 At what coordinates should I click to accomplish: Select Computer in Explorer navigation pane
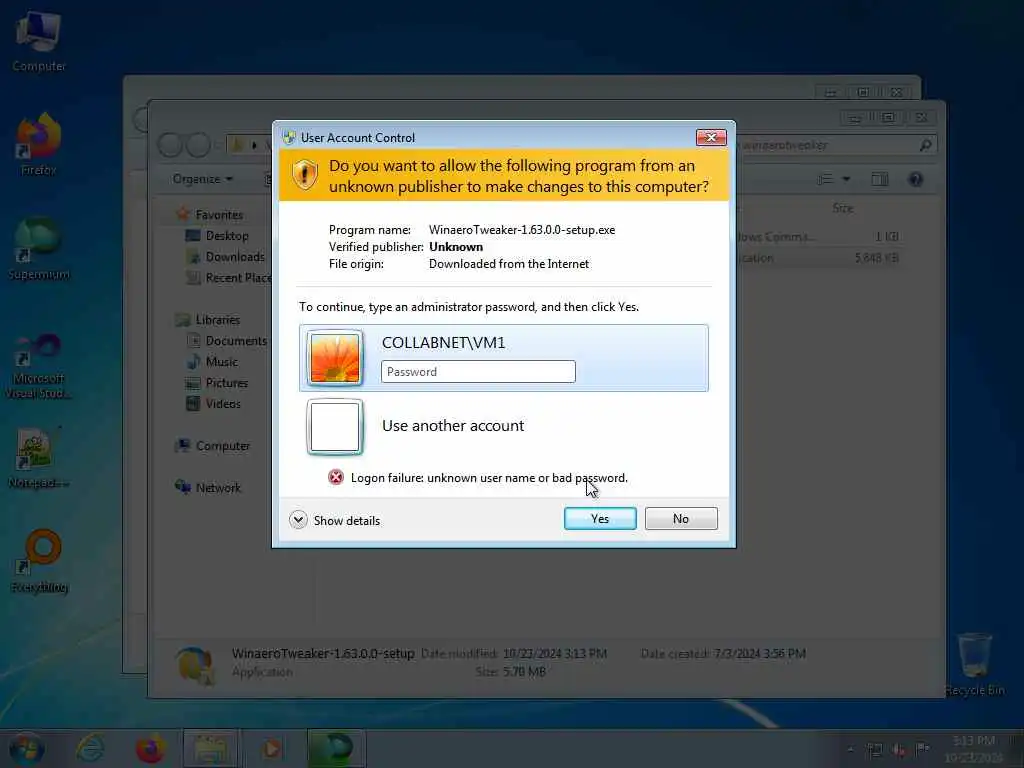[x=223, y=446]
